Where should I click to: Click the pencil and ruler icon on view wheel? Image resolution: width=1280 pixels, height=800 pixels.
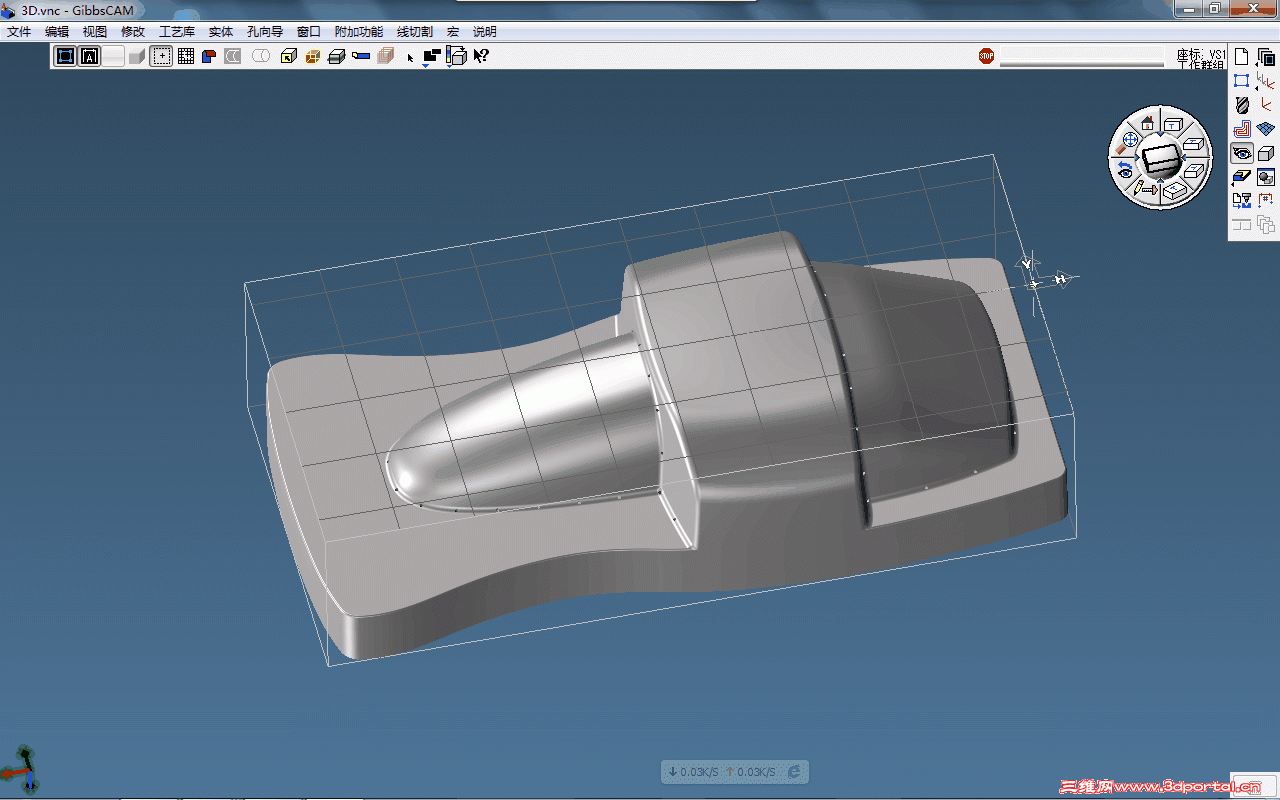pyautogui.click(x=1146, y=187)
